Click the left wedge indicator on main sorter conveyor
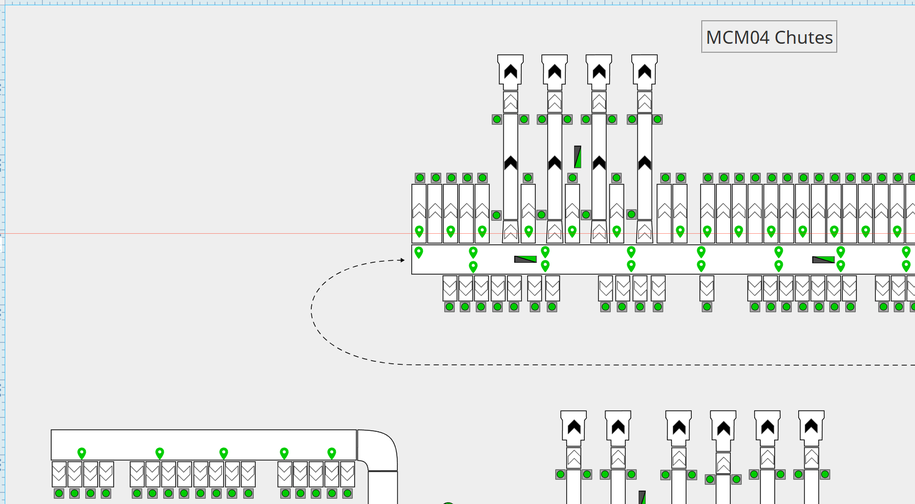915x504 pixels. pyautogui.click(x=525, y=260)
